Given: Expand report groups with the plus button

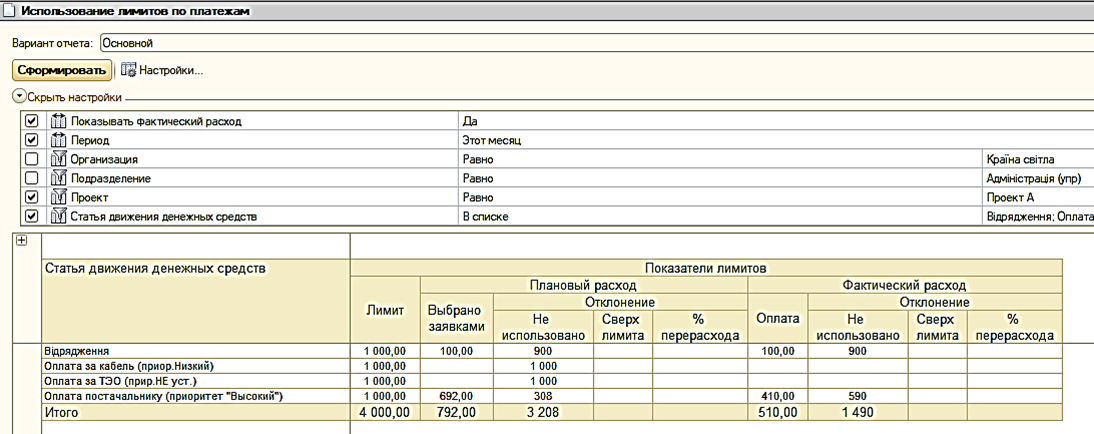Looking at the screenshot, I should tap(22, 241).
